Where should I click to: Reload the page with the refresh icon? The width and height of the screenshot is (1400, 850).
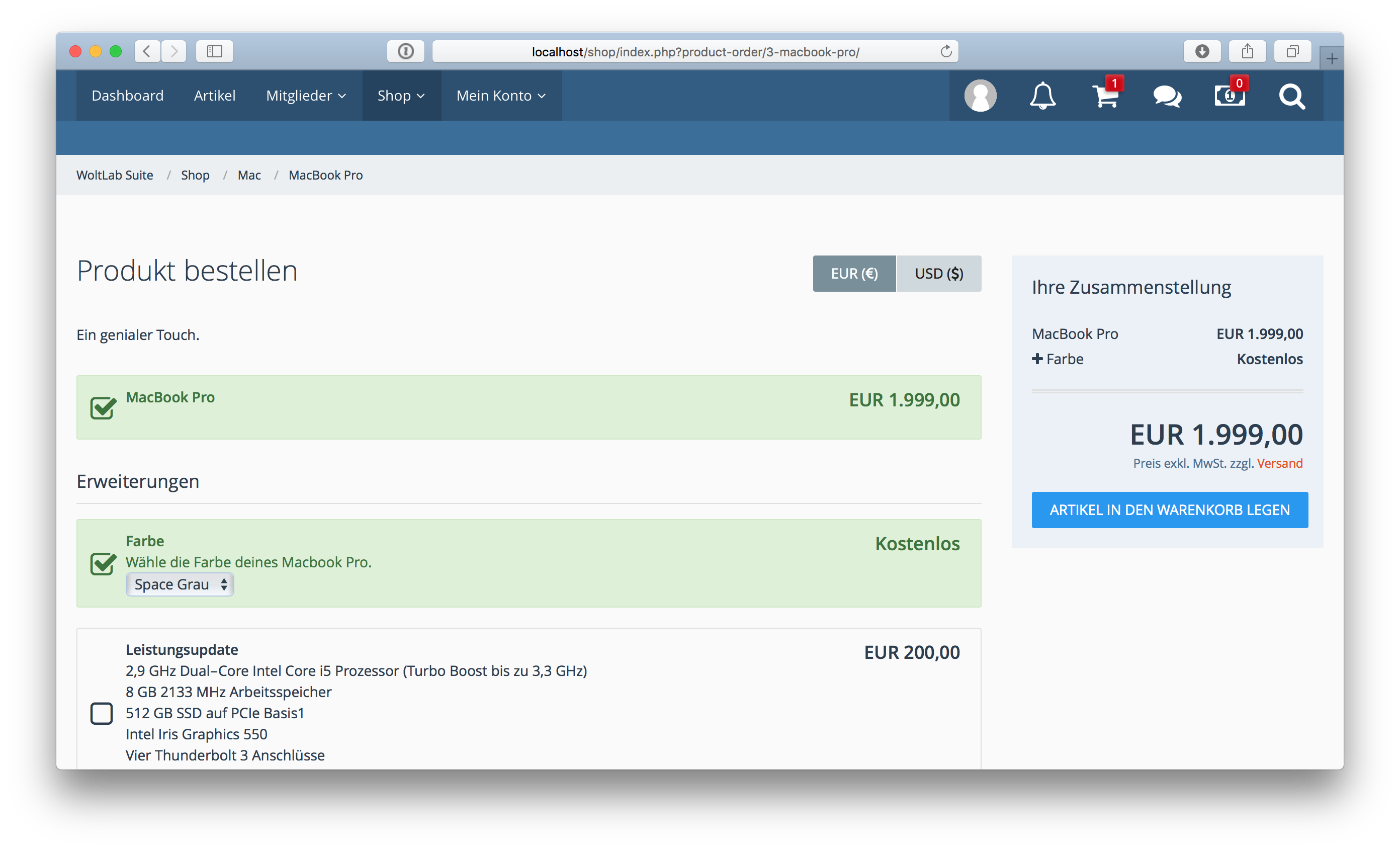946,51
